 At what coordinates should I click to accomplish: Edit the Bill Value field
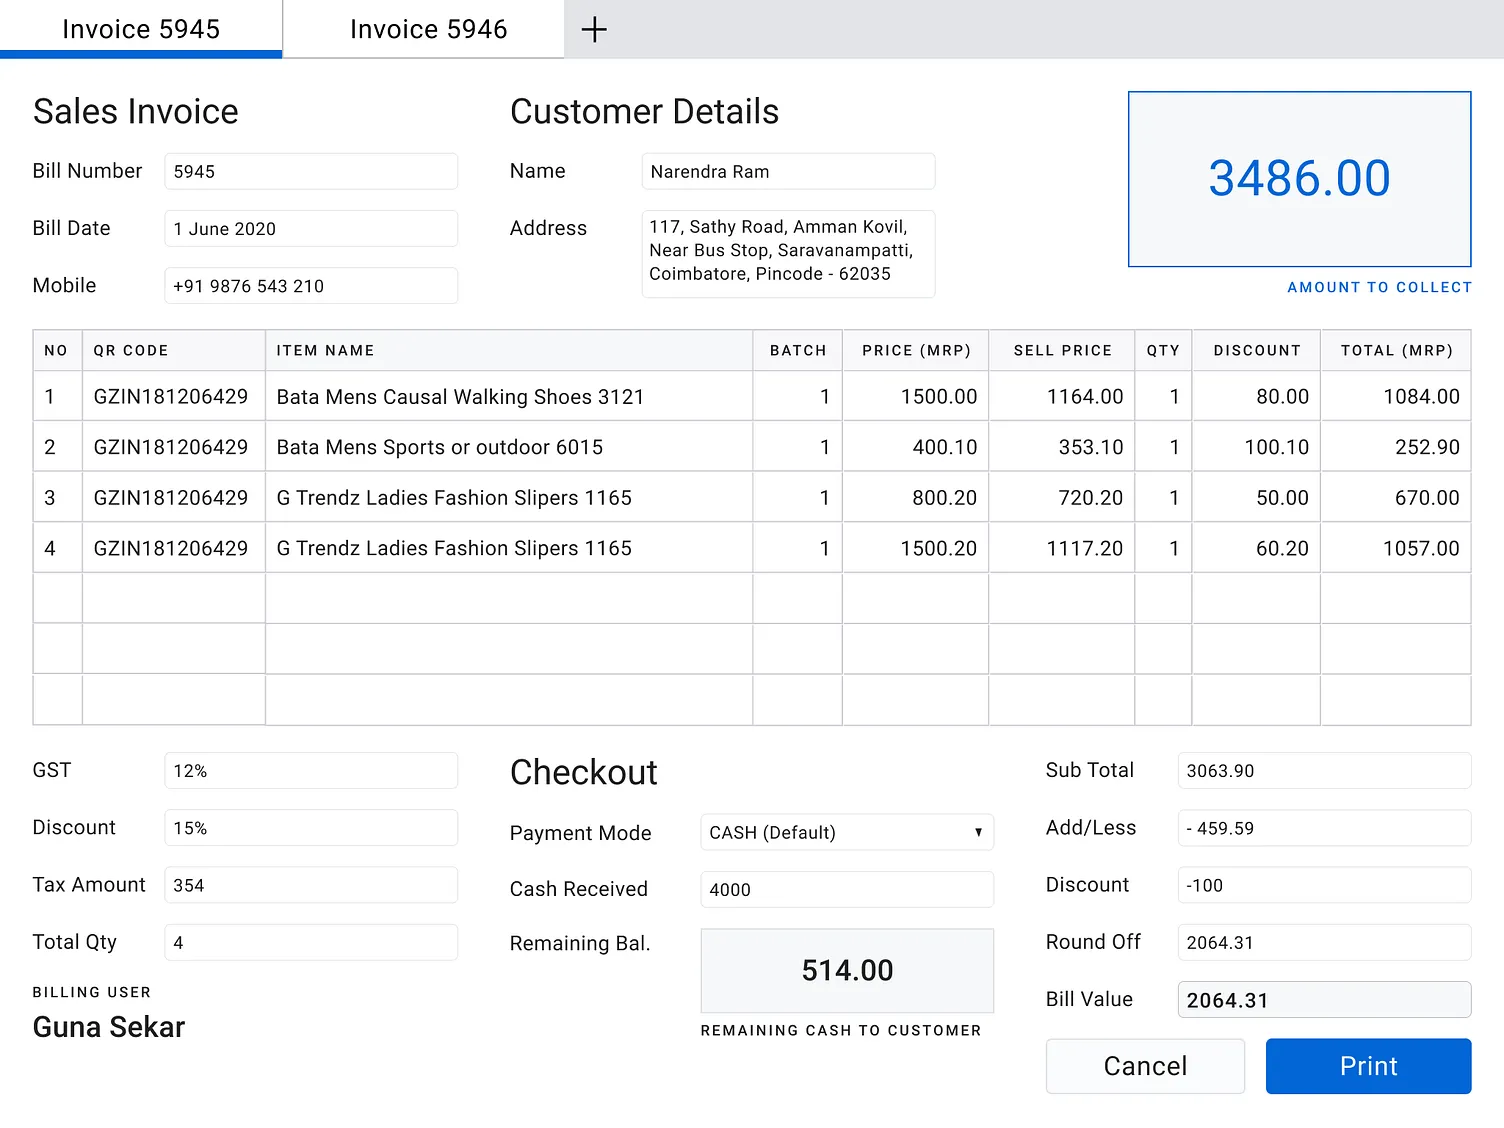pyautogui.click(x=1324, y=999)
